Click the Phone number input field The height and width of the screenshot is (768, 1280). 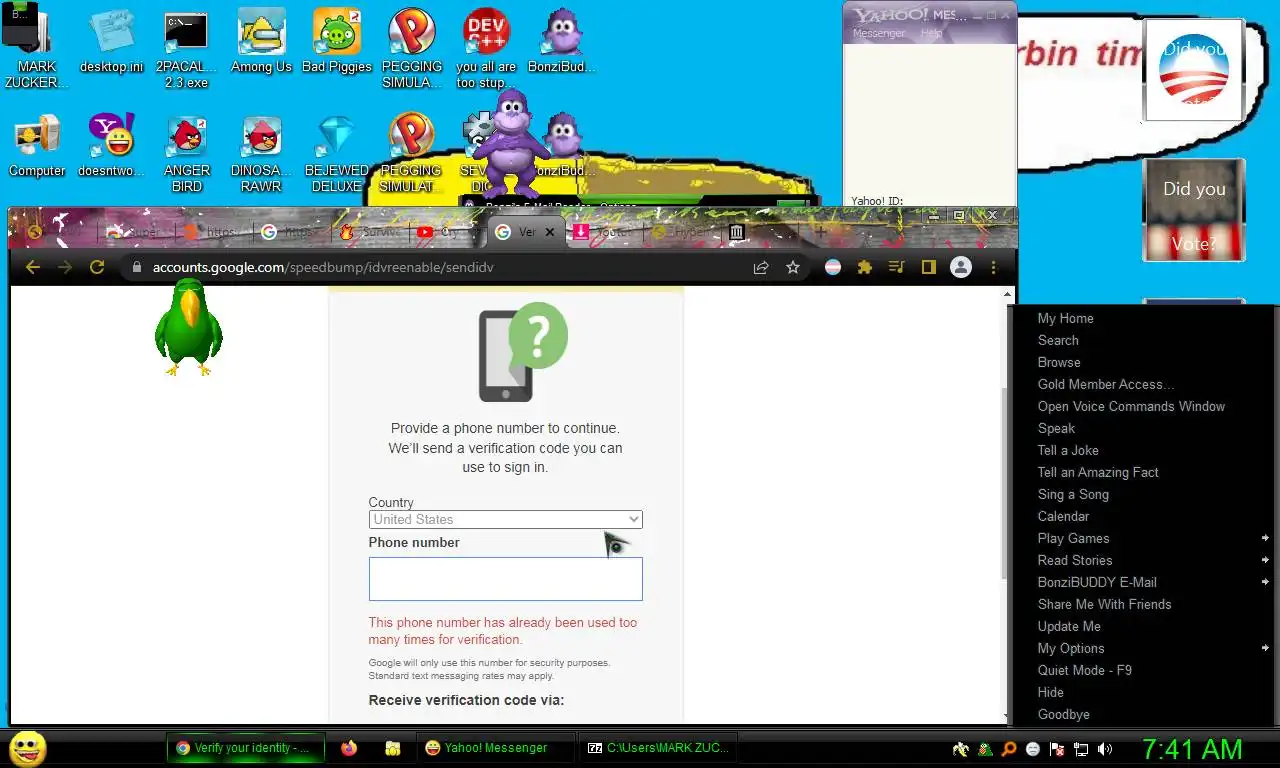click(505, 579)
